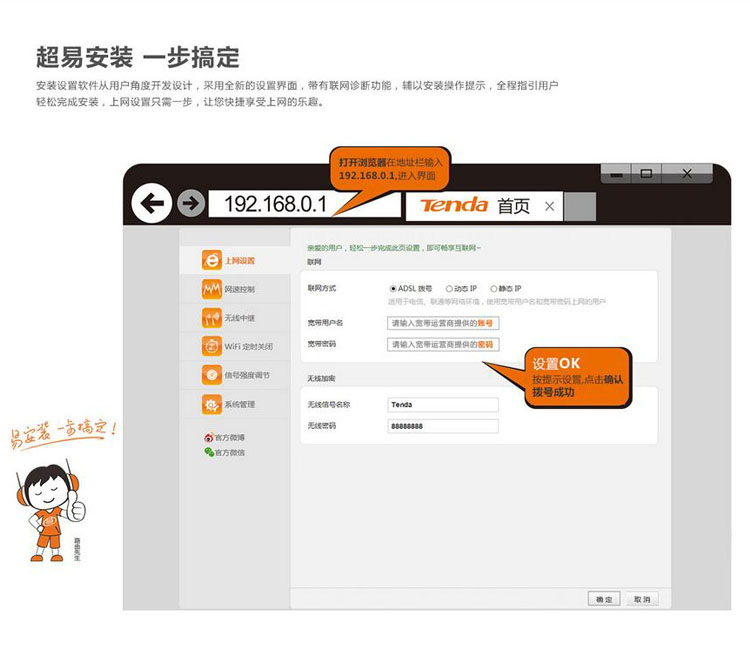Select the 信号强度调节 signal strength icon
Image resolution: width=750 pixels, height=663 pixels.
coord(211,375)
